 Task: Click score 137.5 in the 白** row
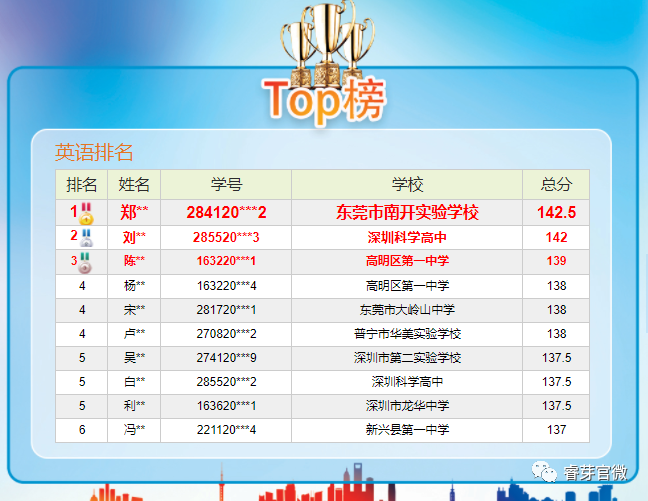click(x=556, y=382)
